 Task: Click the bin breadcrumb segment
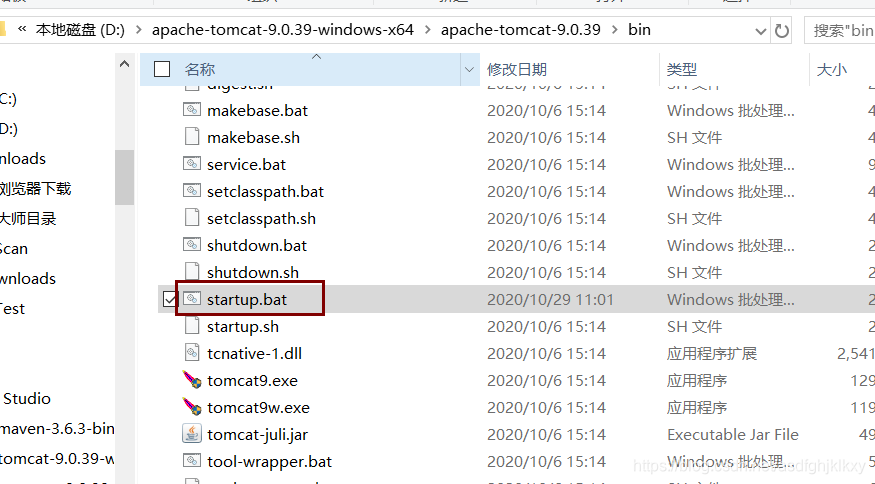640,30
